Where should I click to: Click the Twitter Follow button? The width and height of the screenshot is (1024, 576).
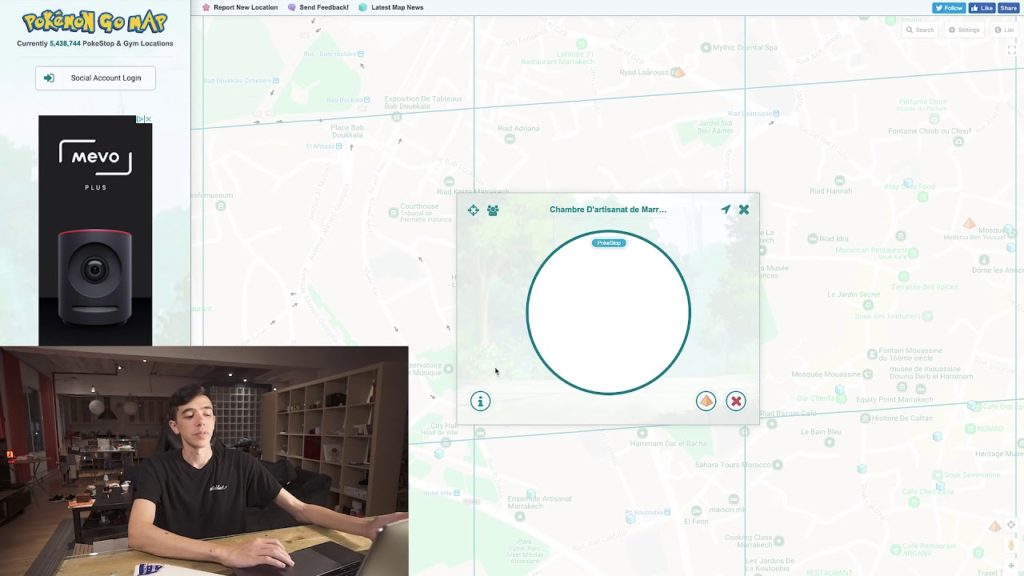coord(949,7)
